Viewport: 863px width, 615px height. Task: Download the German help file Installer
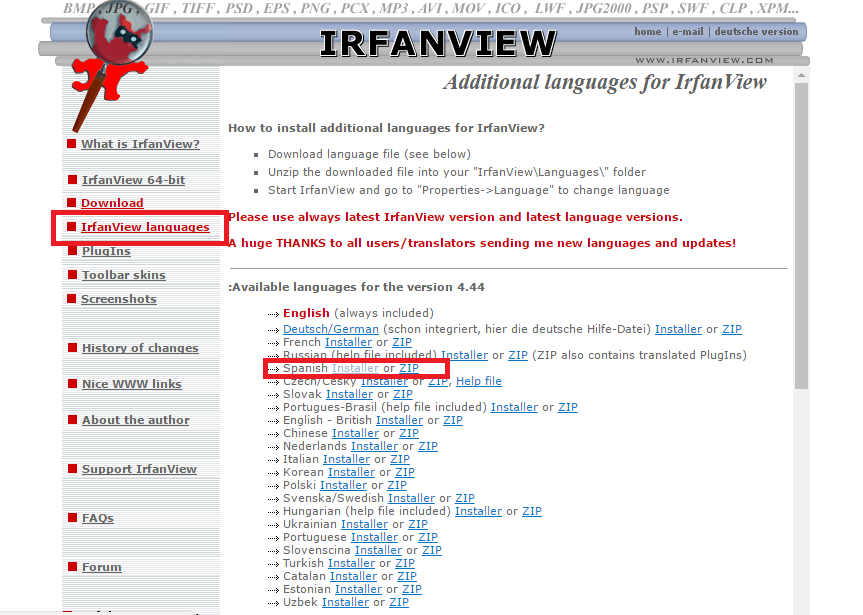678,329
